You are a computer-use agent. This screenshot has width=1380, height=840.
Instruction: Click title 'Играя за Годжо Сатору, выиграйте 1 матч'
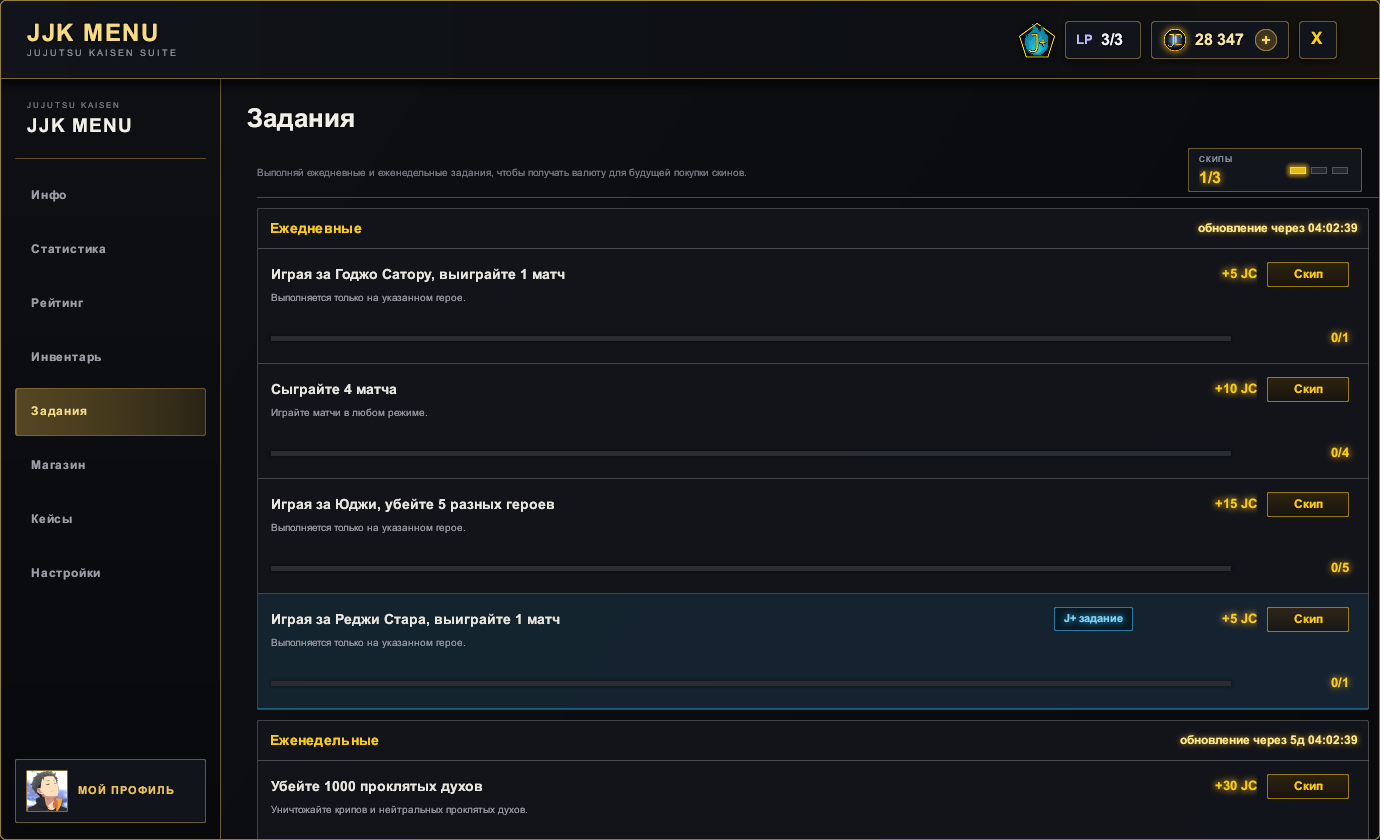click(x=418, y=274)
